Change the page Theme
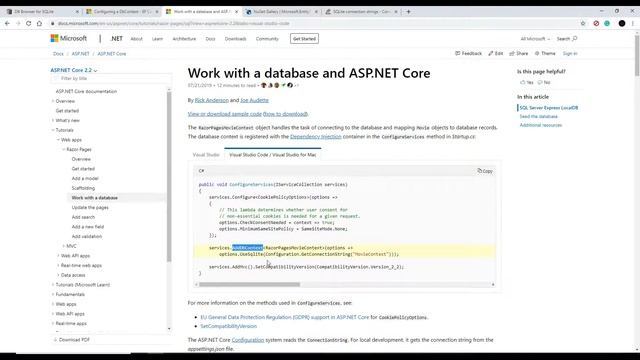Viewport: 640px width, 360px height. 545,53
